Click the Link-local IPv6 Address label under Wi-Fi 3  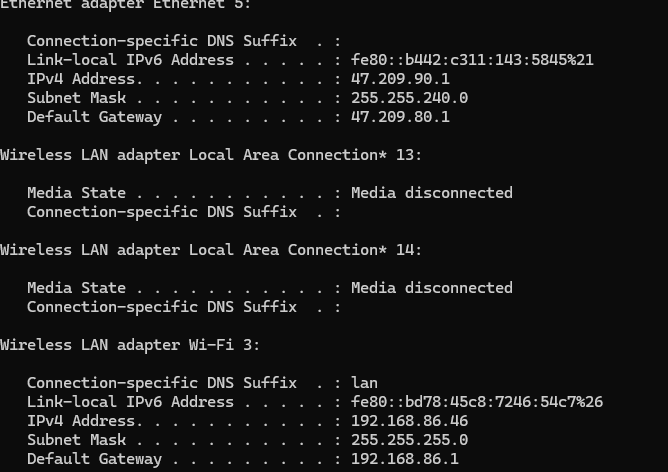[x=130, y=402]
